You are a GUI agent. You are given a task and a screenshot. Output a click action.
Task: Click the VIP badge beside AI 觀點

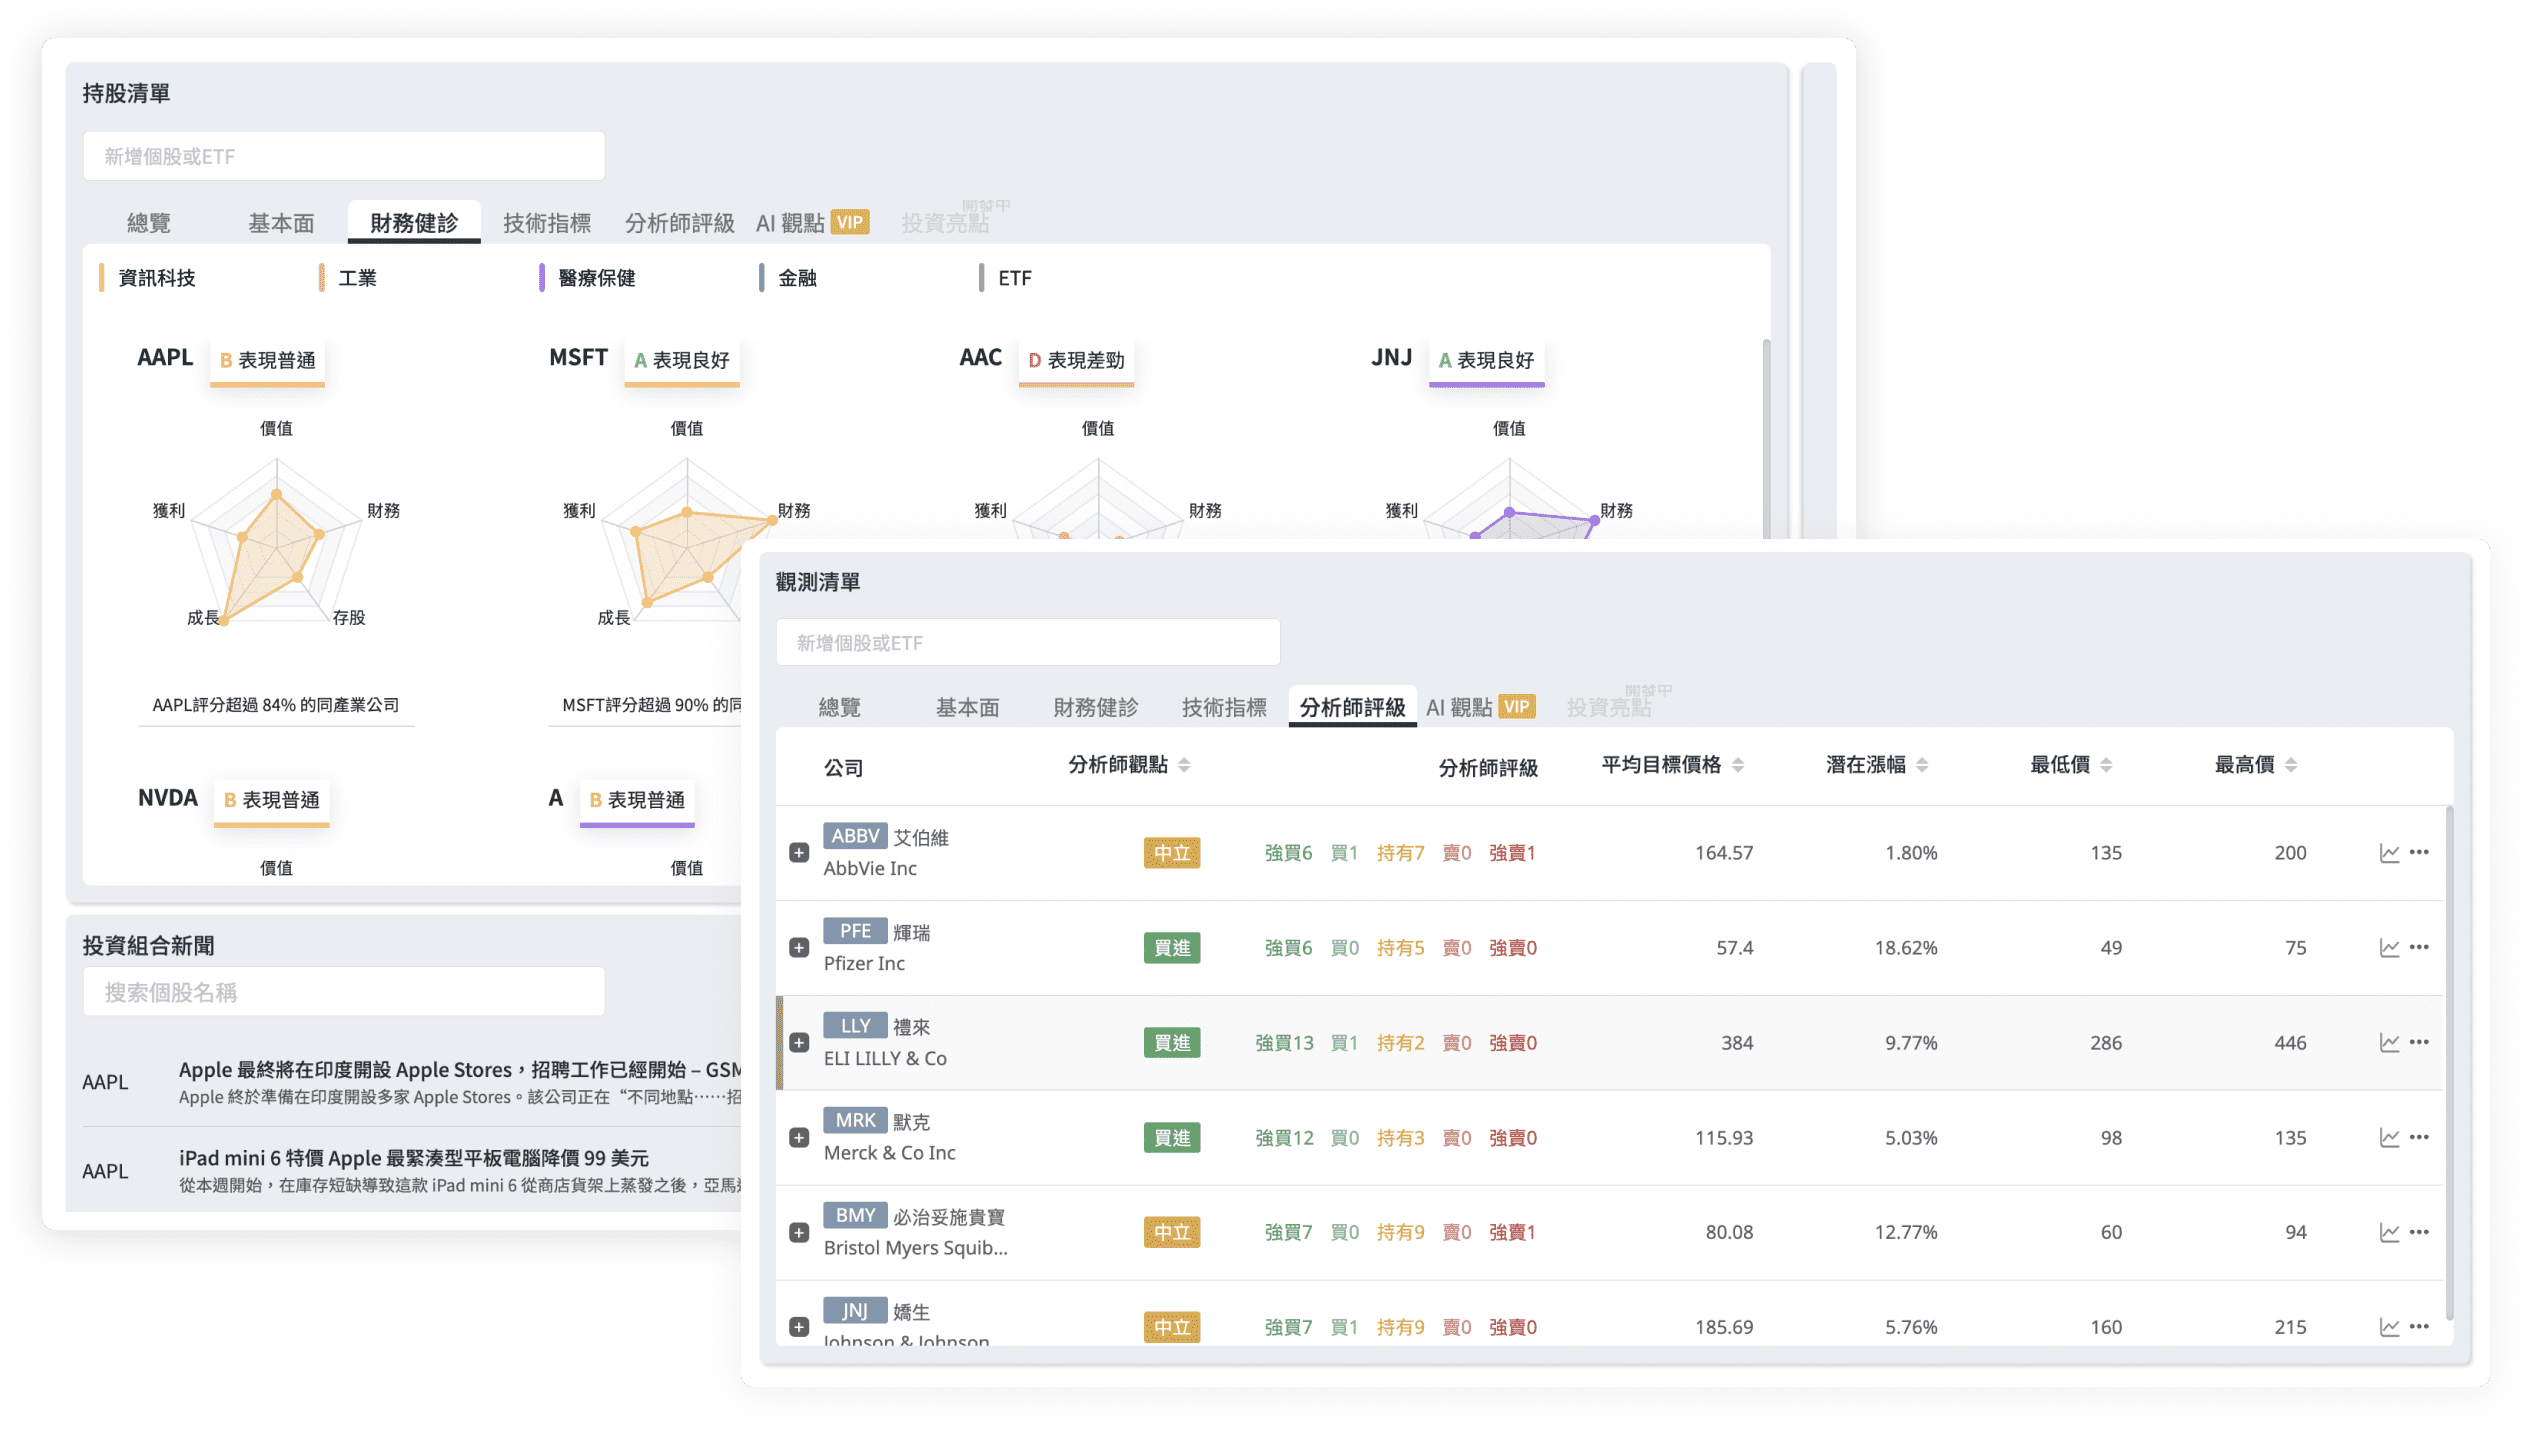coord(1517,706)
